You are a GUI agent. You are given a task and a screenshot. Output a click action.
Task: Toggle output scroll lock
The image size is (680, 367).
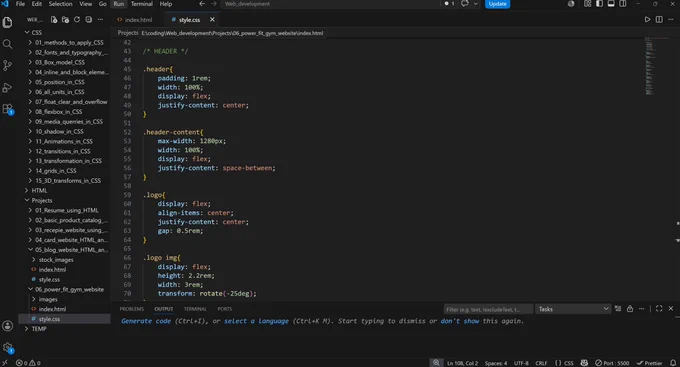pos(630,308)
